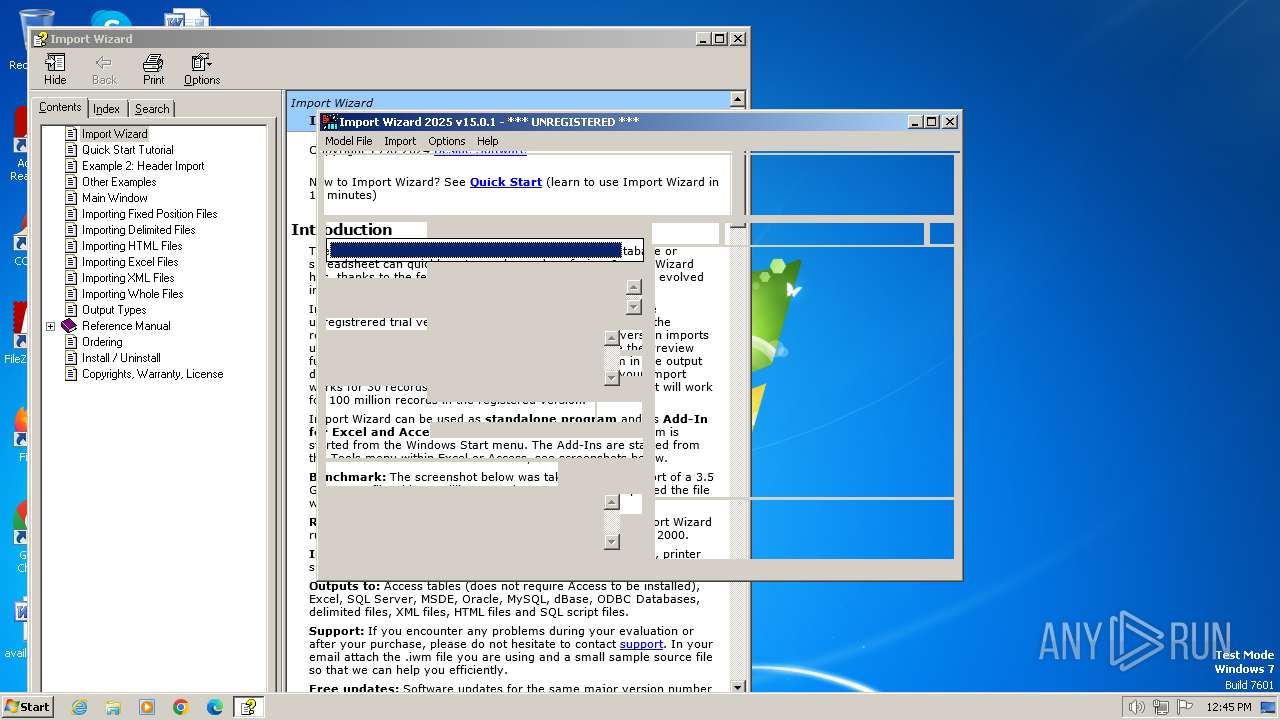This screenshot has height=720, width=1280.
Task: Open the Options toolbar icon in help window
Action: pyautogui.click(x=202, y=69)
